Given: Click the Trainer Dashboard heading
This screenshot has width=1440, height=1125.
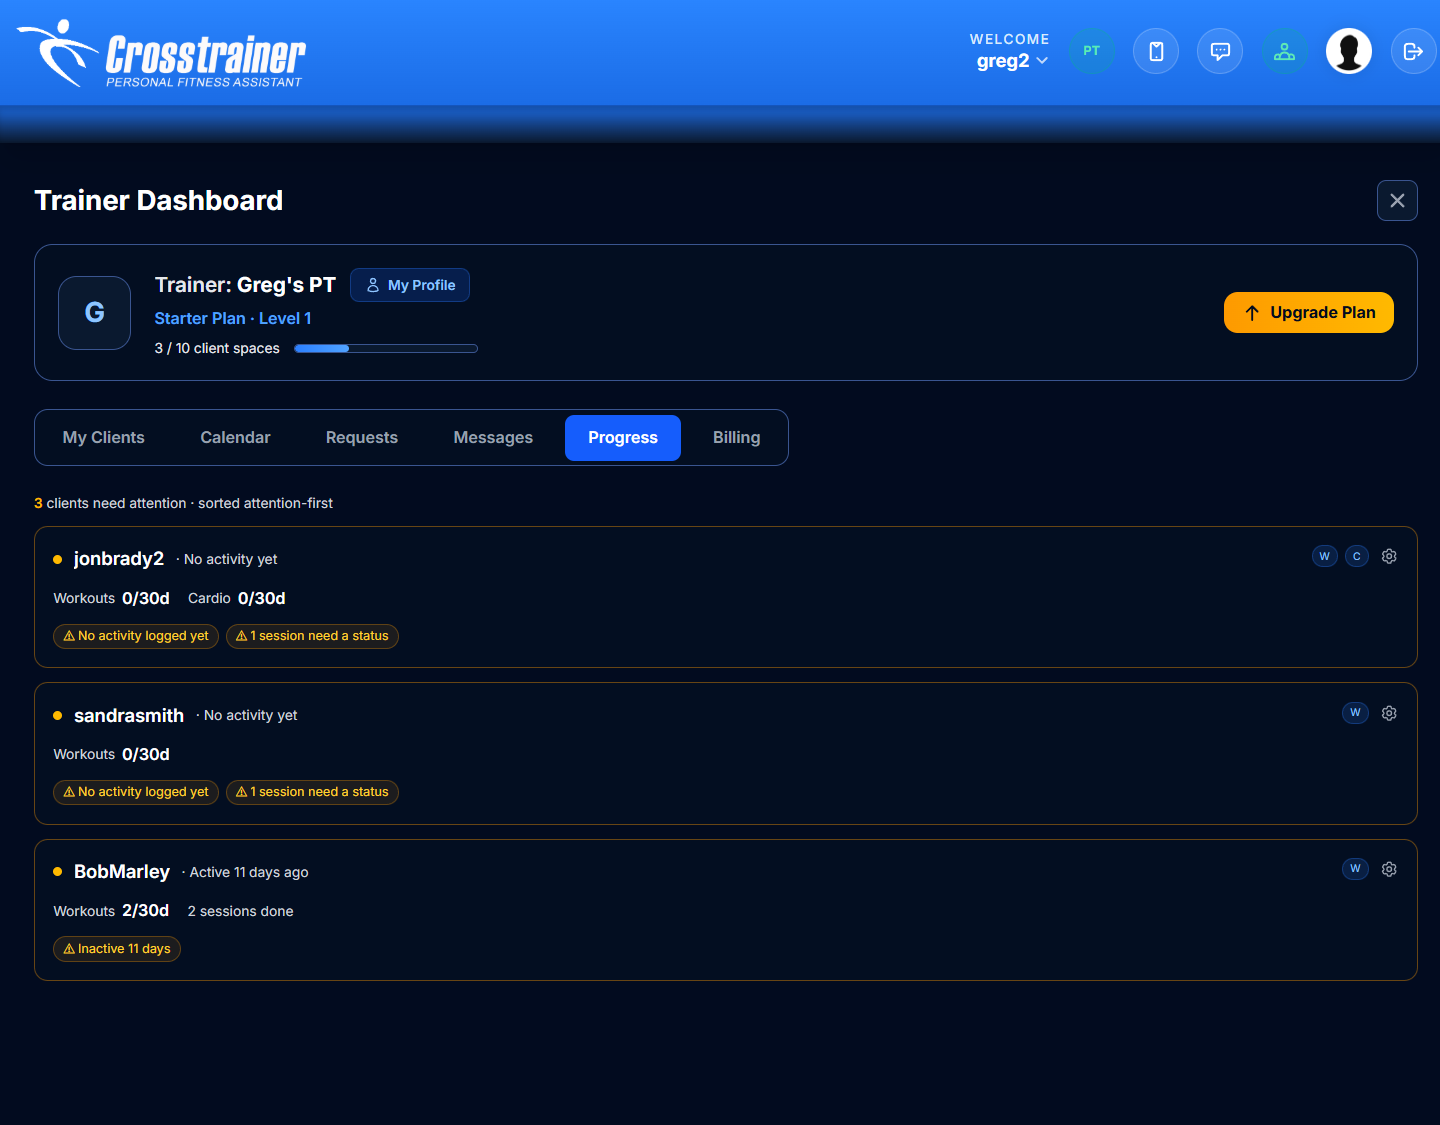Looking at the screenshot, I should click(159, 200).
